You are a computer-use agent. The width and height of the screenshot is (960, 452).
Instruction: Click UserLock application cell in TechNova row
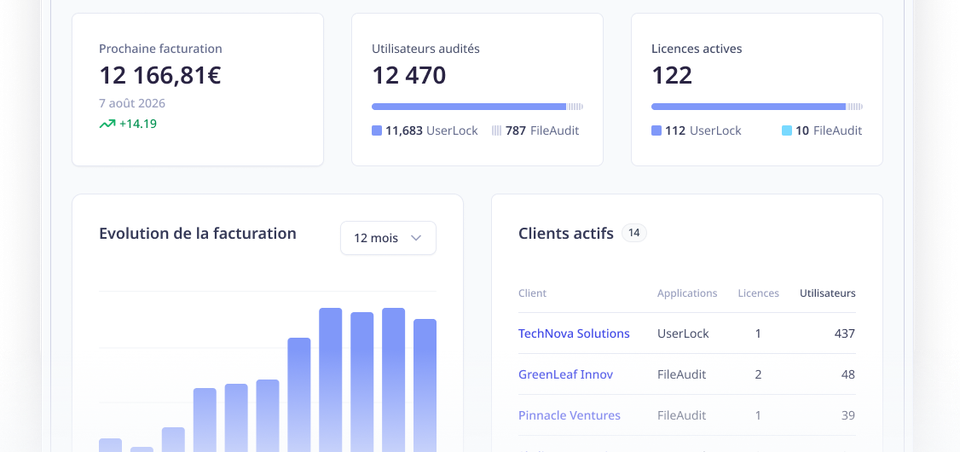click(x=683, y=333)
